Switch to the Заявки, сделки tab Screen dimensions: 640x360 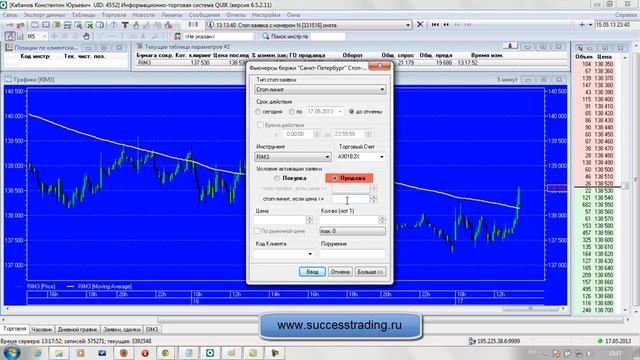(x=122, y=329)
